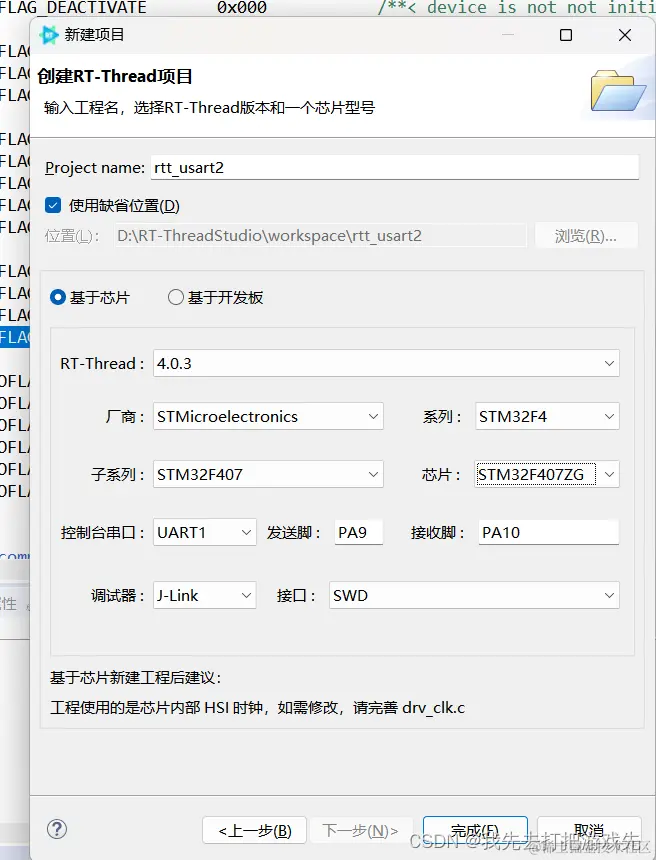Viewport: 656px width, 860px height.
Task: Click the 位置 workspace path field
Action: point(320,236)
